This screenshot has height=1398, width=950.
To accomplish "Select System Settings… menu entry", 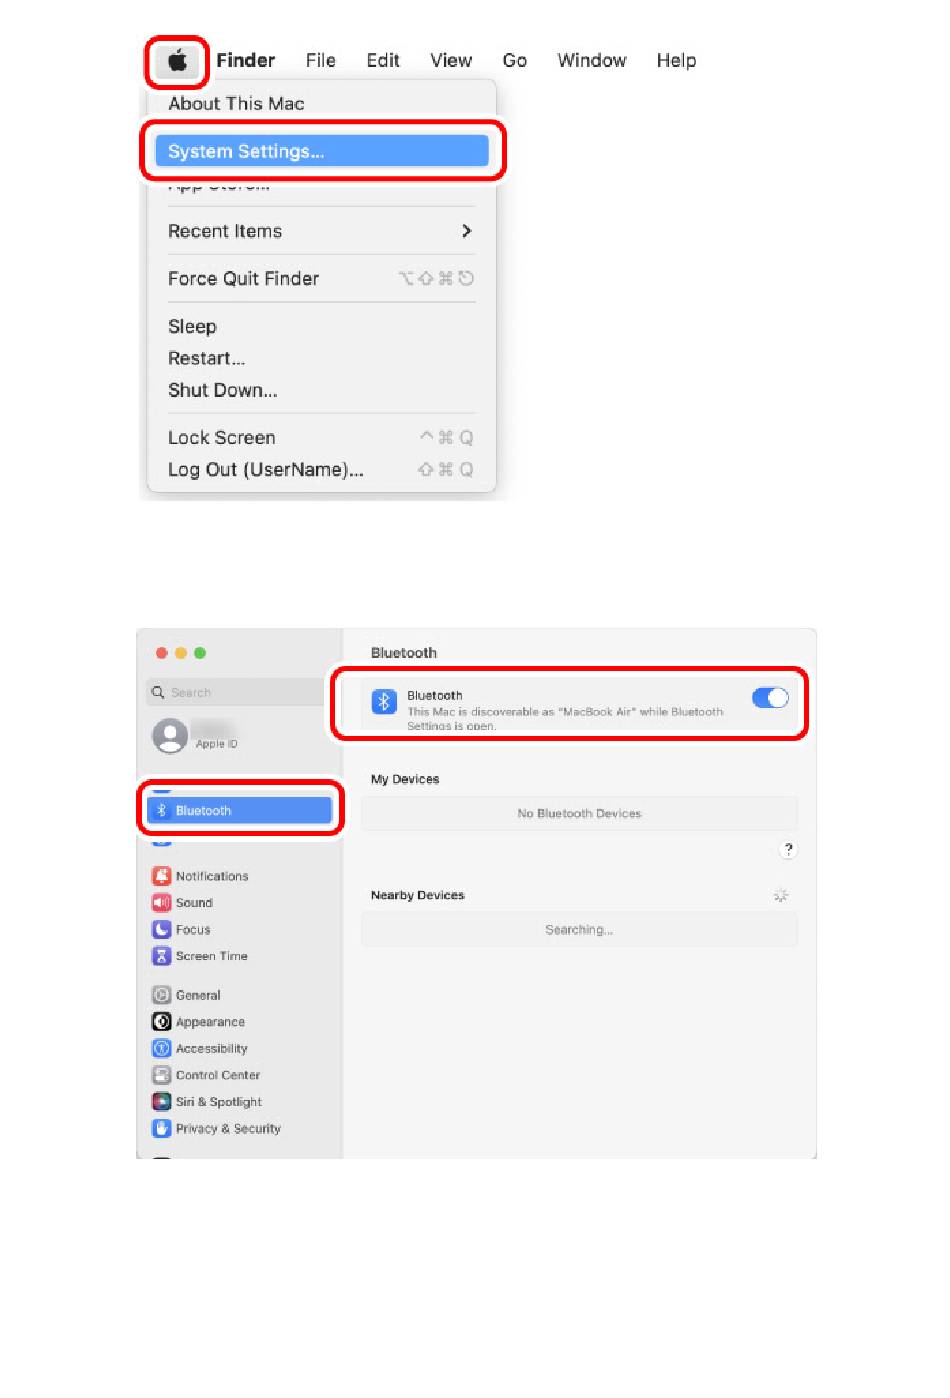I will pyautogui.click(x=322, y=151).
